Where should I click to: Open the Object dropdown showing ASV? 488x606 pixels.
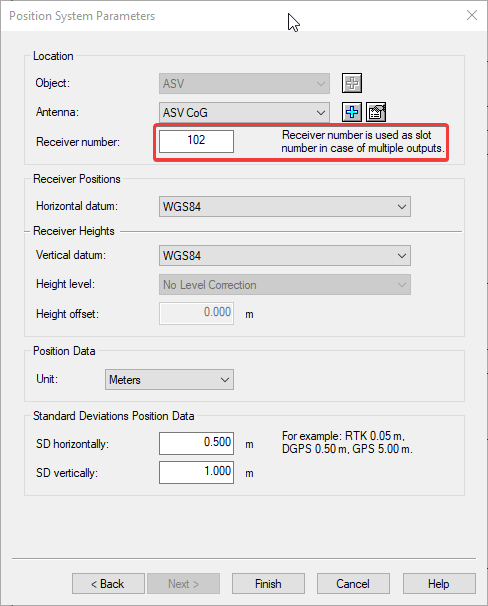click(244, 83)
